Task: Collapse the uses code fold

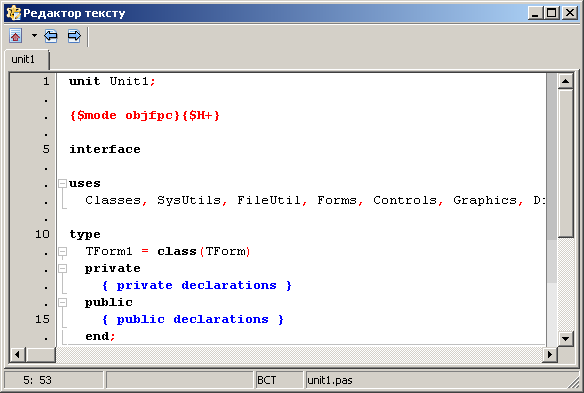Action: 63,183
